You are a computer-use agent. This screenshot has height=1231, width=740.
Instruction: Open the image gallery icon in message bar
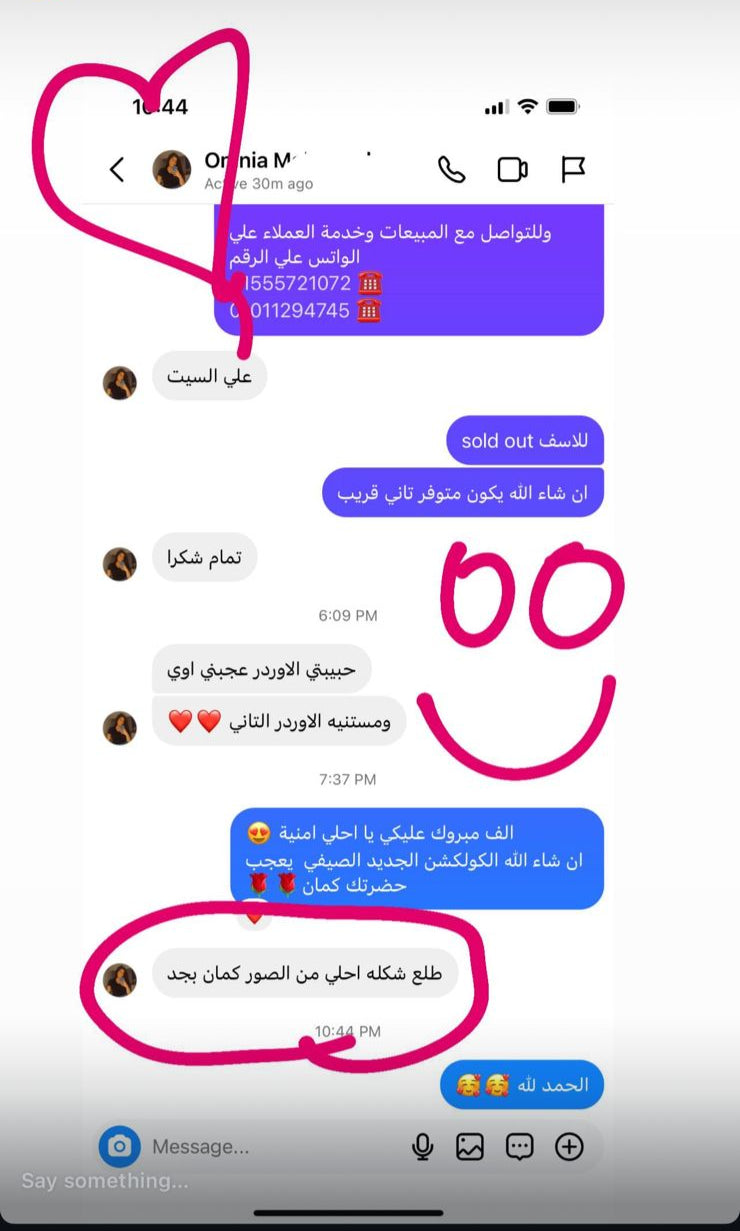pos(470,1147)
